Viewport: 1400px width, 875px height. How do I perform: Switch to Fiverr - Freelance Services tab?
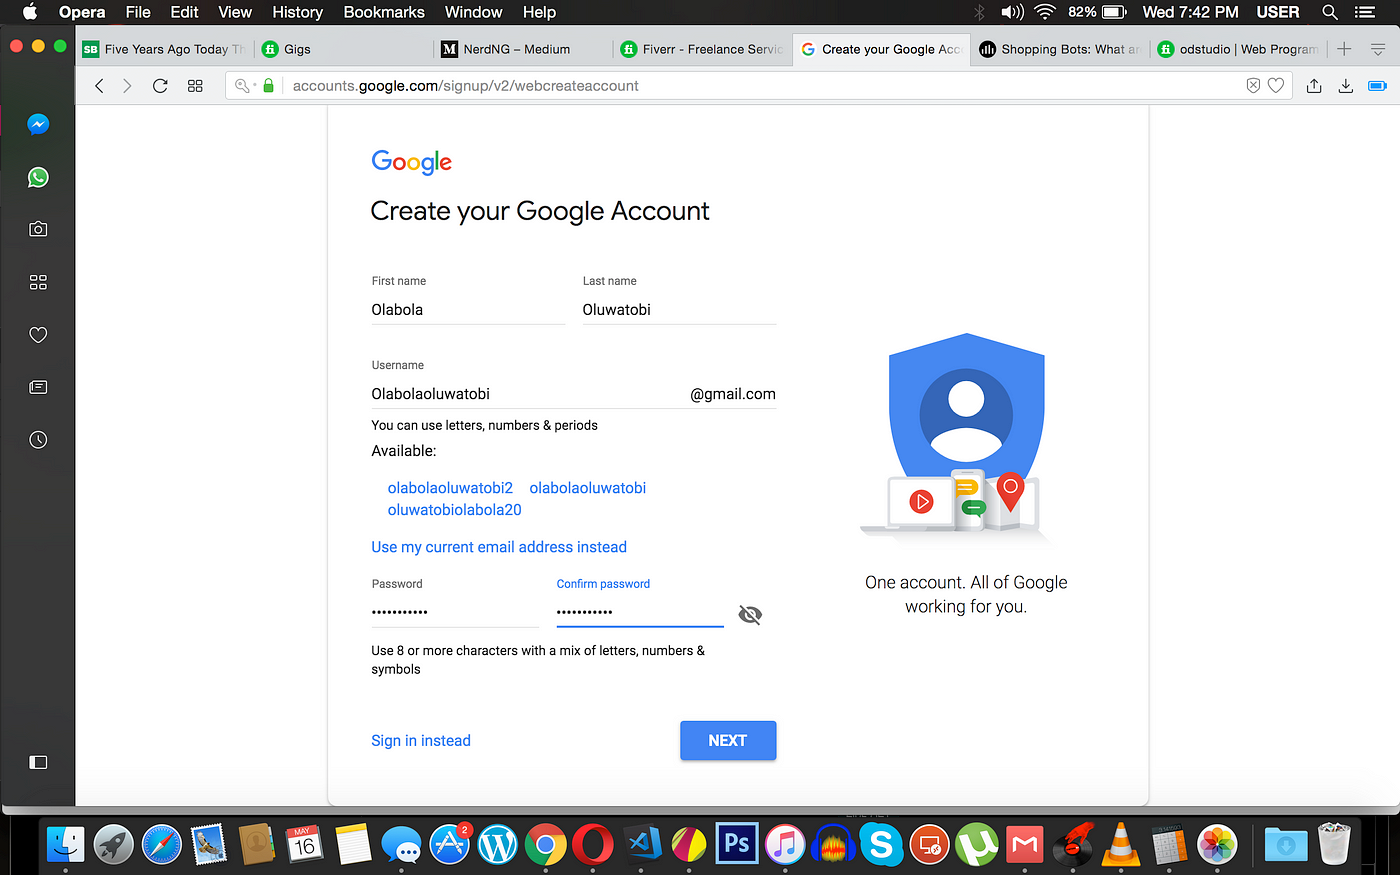tap(702, 49)
